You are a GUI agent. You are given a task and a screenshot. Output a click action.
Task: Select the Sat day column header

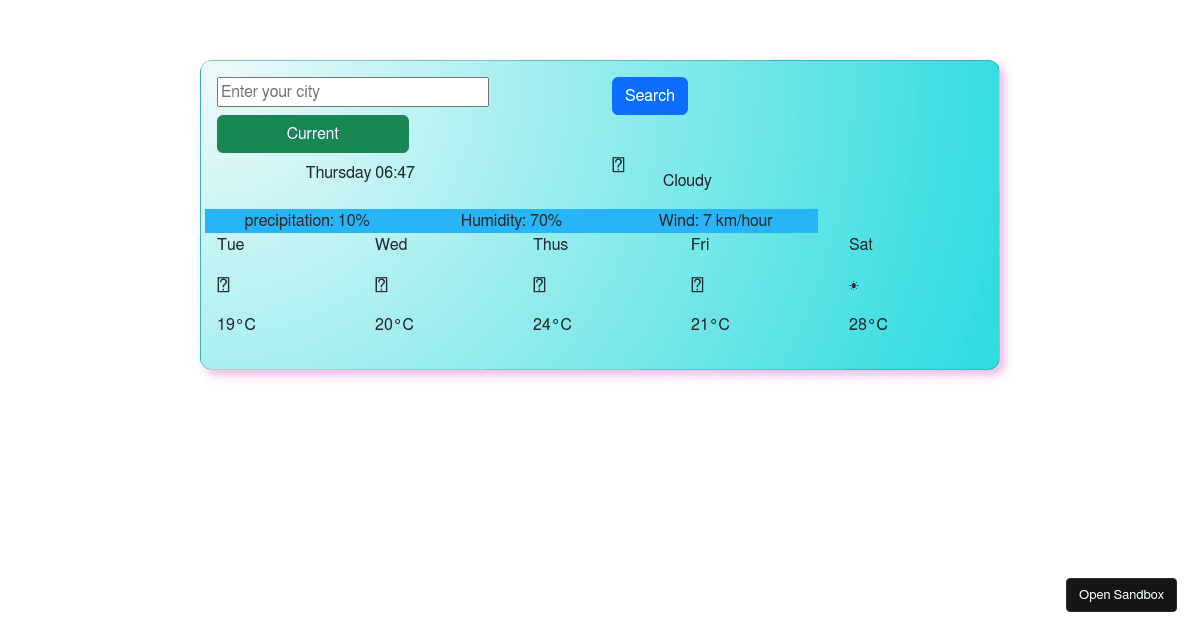(861, 244)
